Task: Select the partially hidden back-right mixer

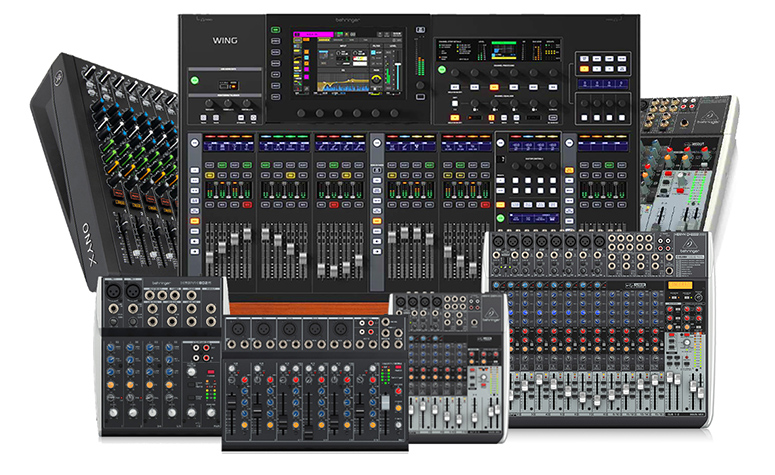Action: tap(687, 163)
